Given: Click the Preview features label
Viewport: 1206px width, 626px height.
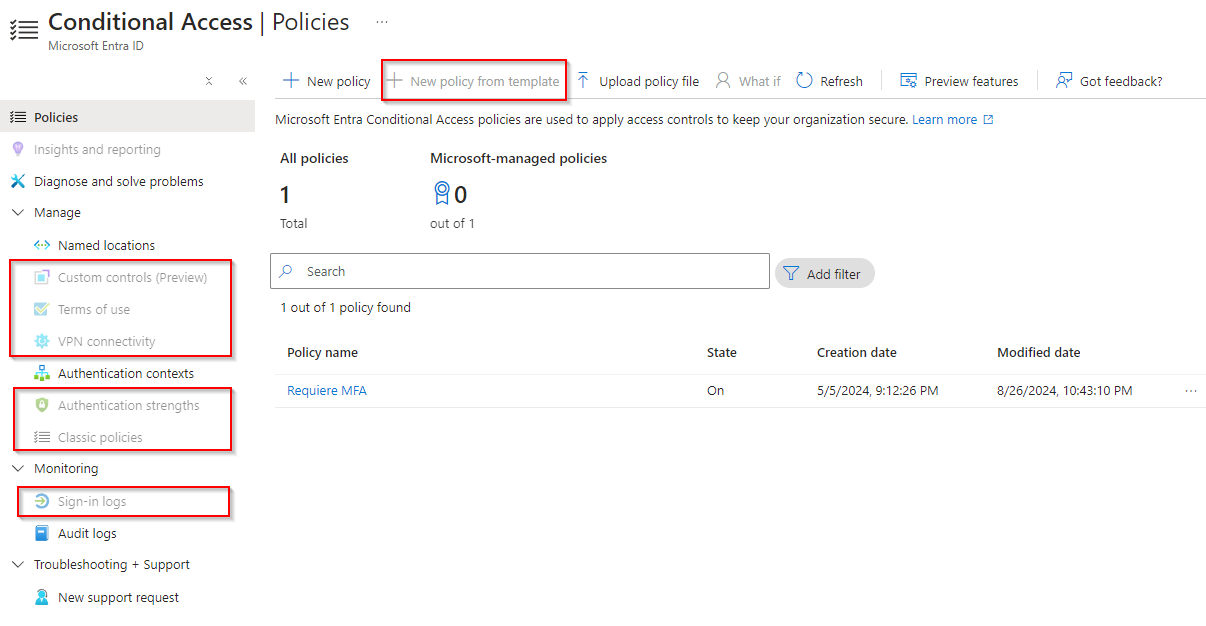Looking at the screenshot, I should 971,81.
